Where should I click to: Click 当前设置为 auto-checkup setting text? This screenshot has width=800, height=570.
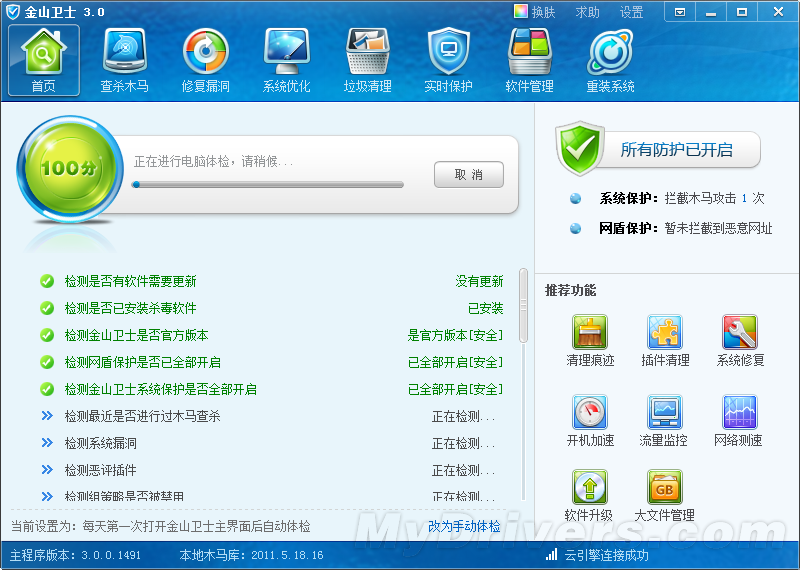[161, 526]
